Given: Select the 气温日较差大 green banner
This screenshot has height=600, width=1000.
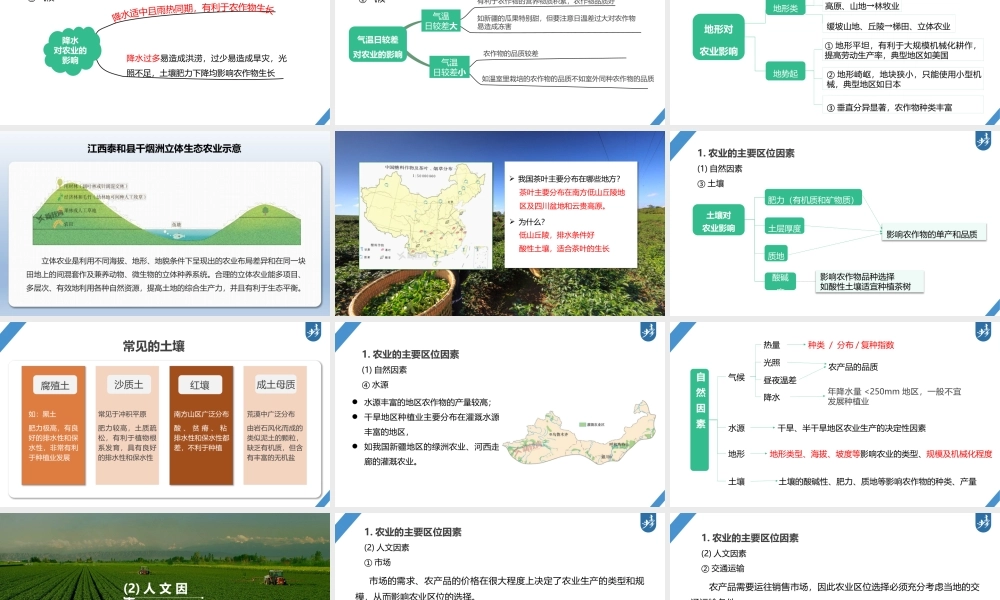Looking at the screenshot, I should pos(443,20).
